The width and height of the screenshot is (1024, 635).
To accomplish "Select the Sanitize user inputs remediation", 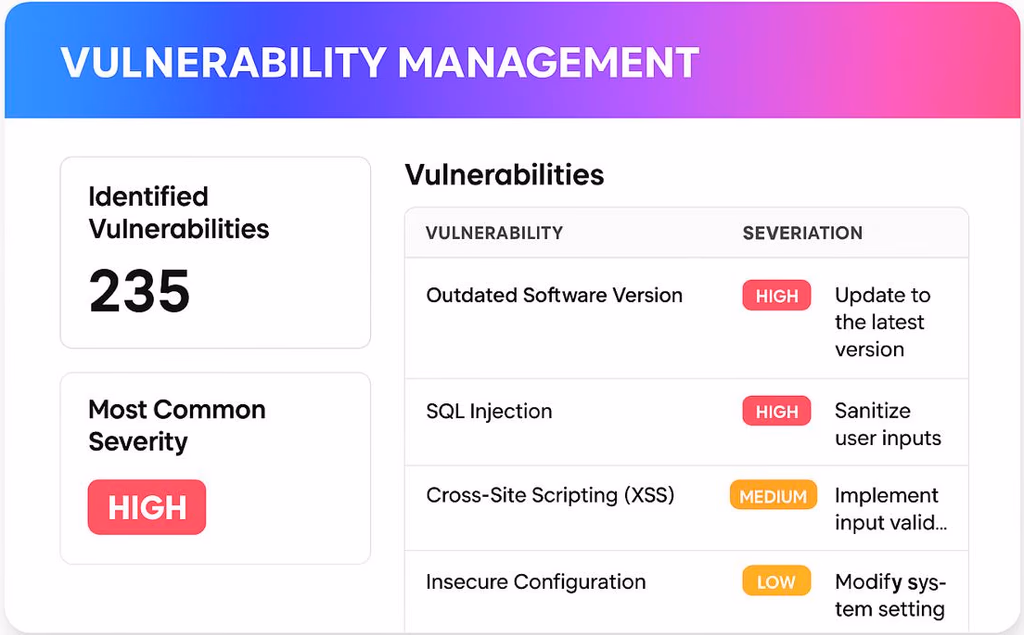I will (x=887, y=424).
